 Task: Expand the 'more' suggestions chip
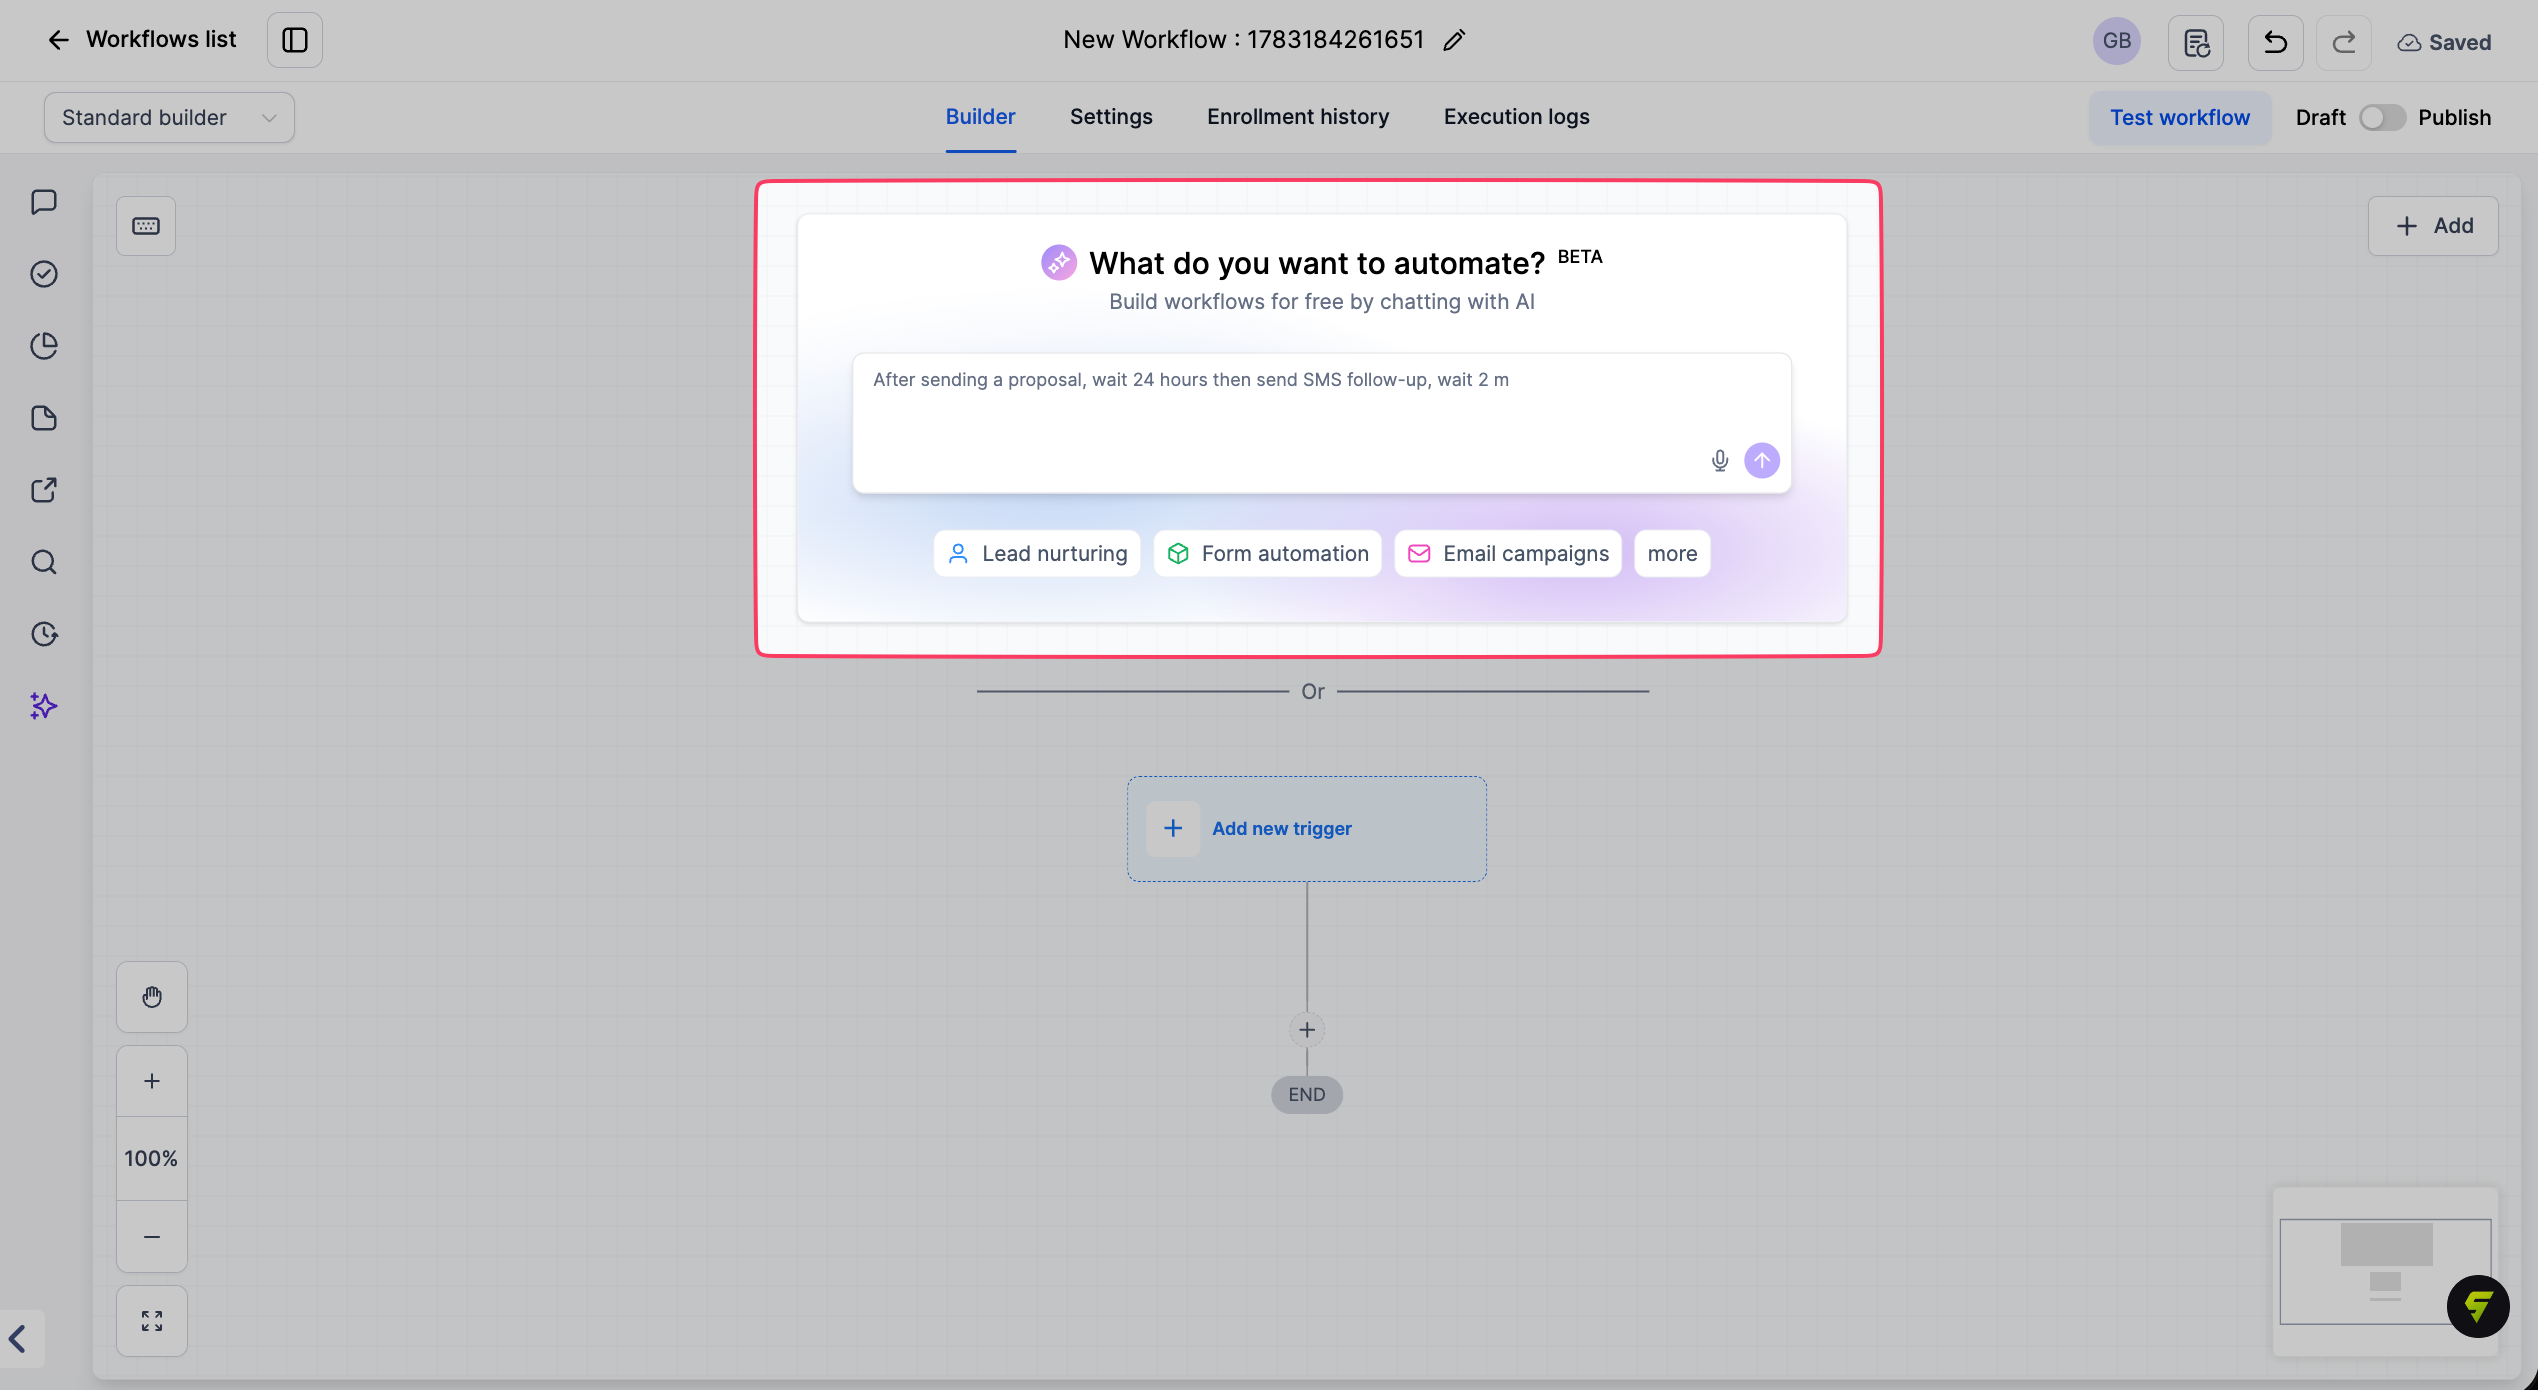pos(1672,554)
